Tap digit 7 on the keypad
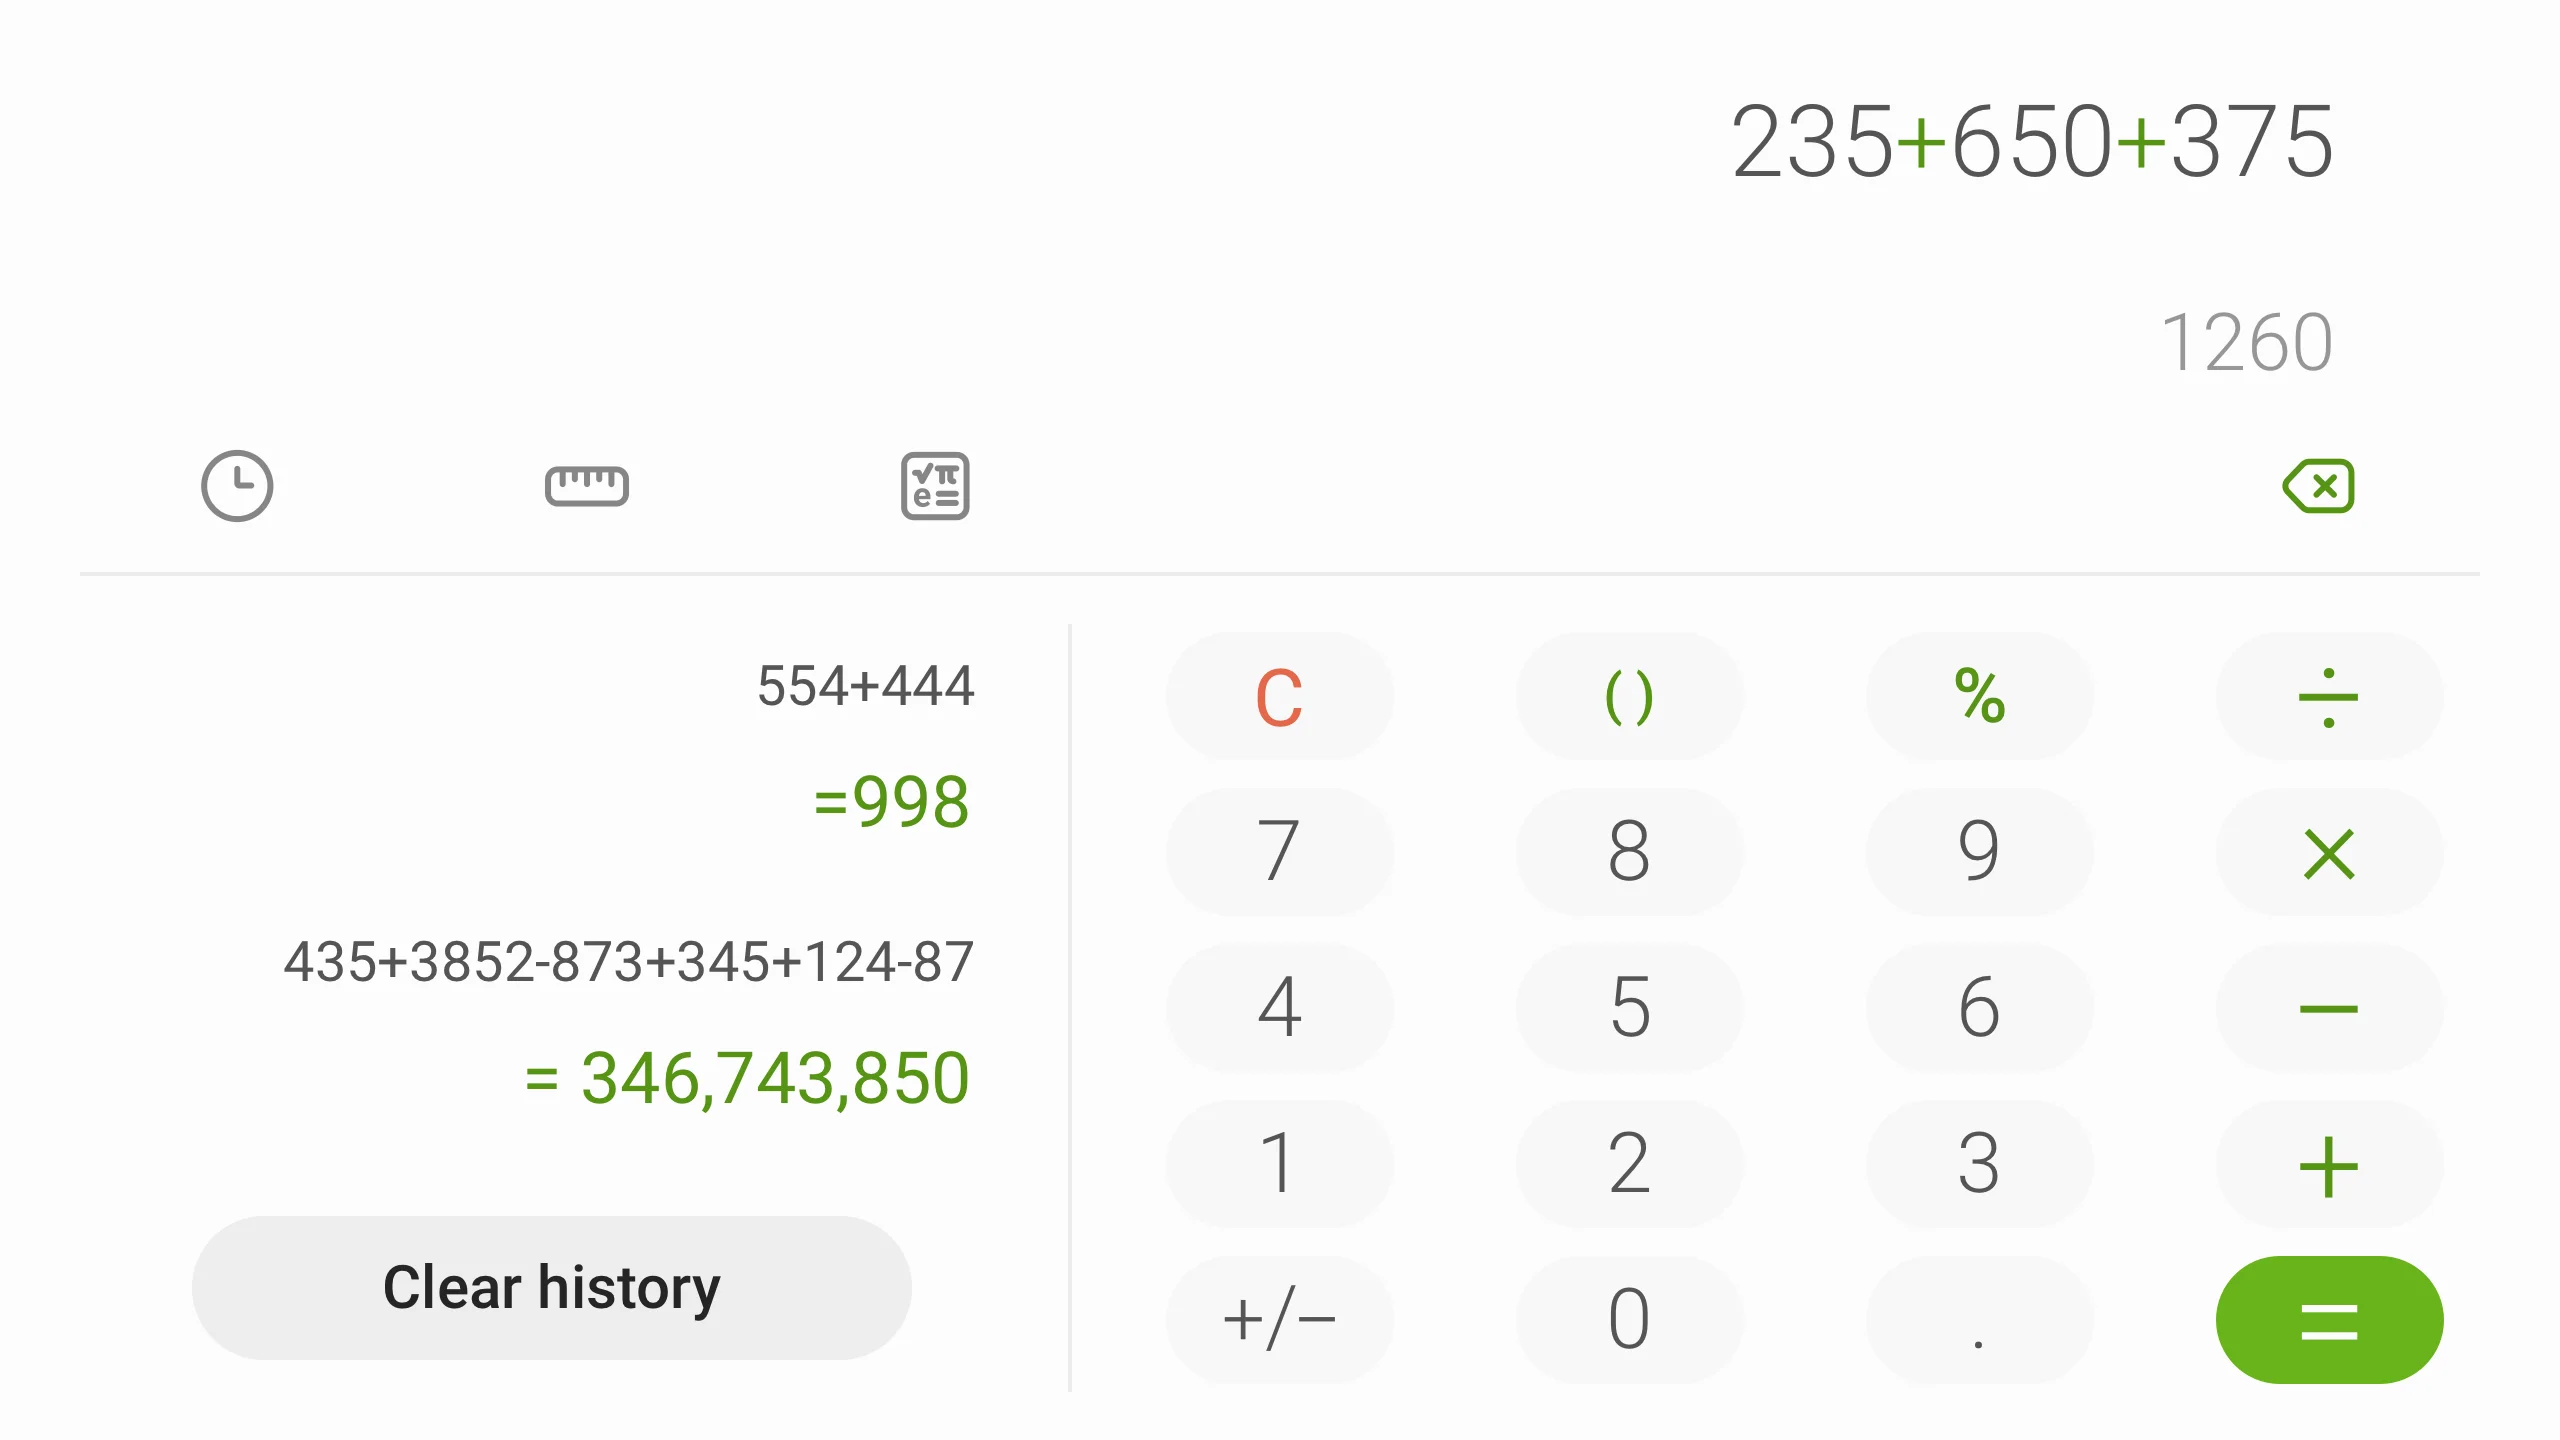 click(x=1278, y=851)
